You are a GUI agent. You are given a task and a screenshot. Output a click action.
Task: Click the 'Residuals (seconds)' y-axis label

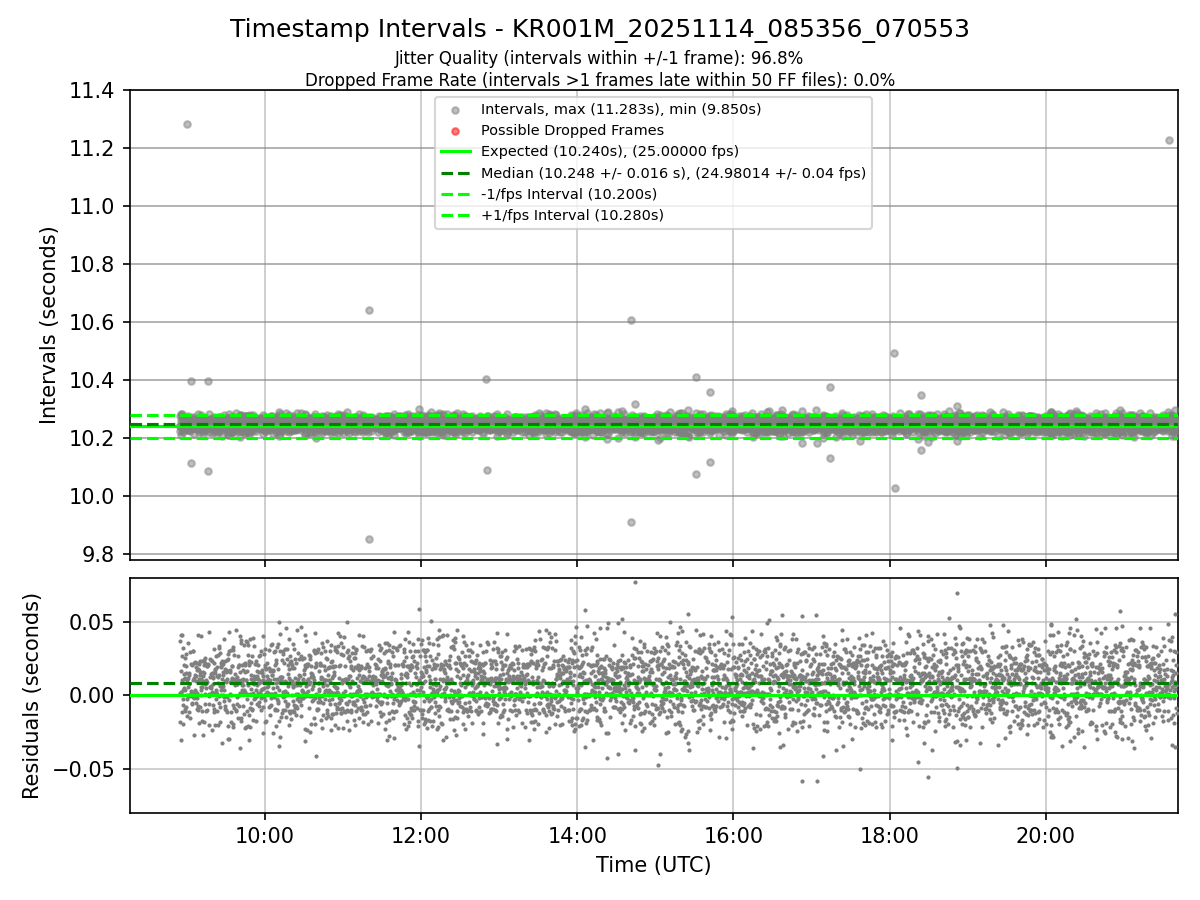click(32, 696)
